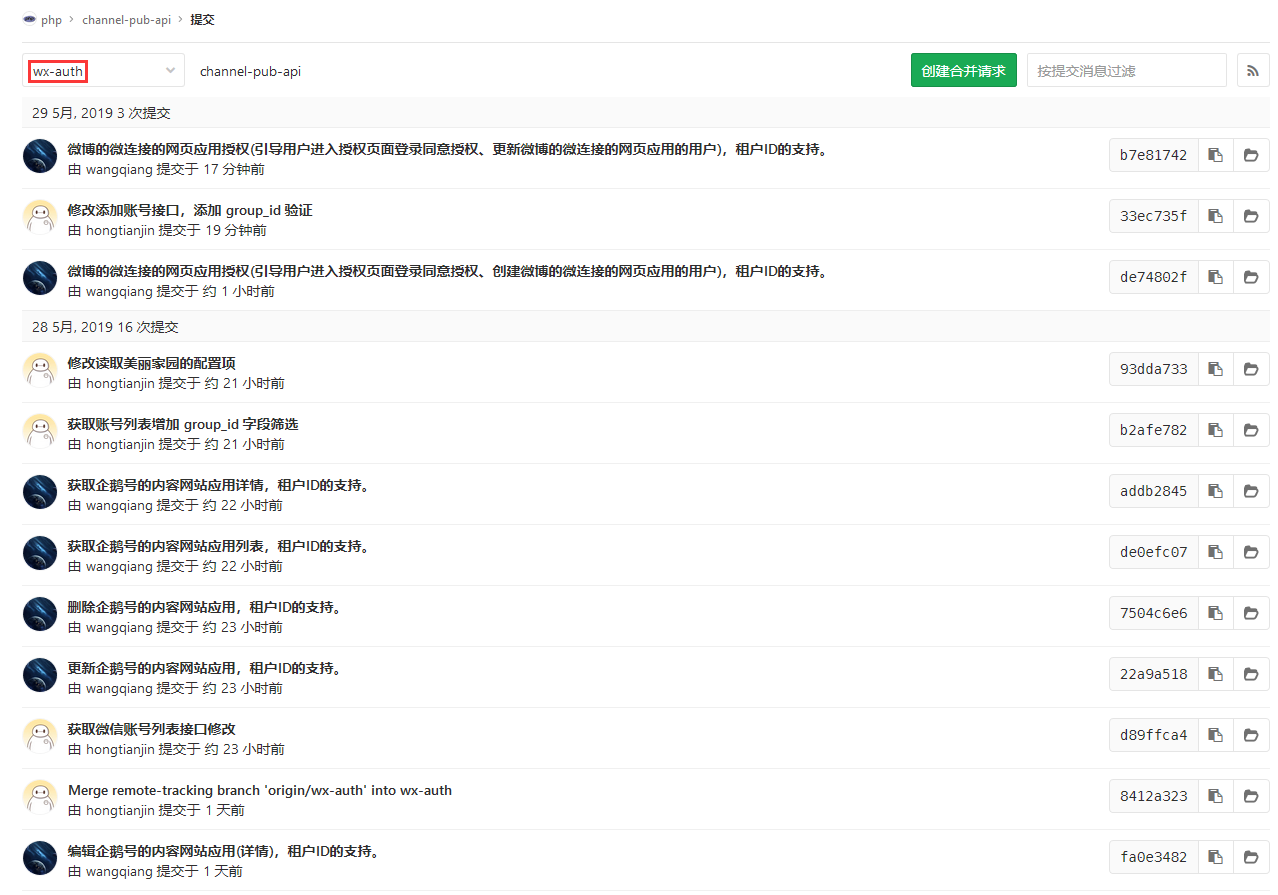Copy commit SHA 33ec735f to clipboard

point(1215,216)
